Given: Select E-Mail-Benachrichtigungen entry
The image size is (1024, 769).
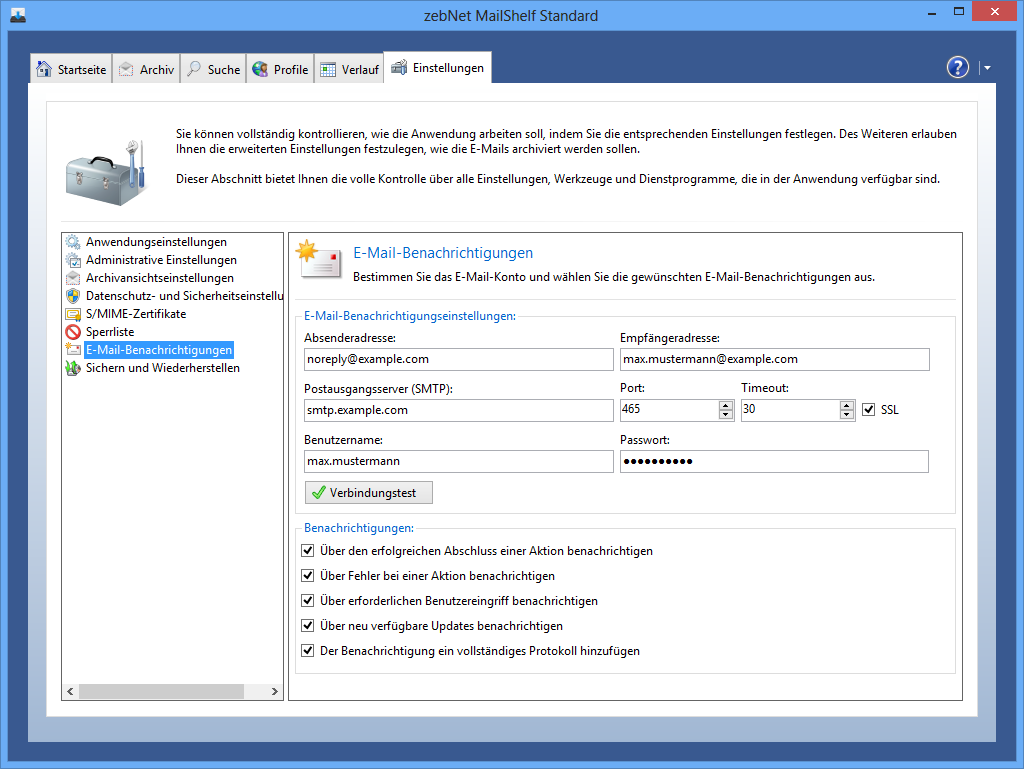Looking at the screenshot, I should click(x=159, y=350).
